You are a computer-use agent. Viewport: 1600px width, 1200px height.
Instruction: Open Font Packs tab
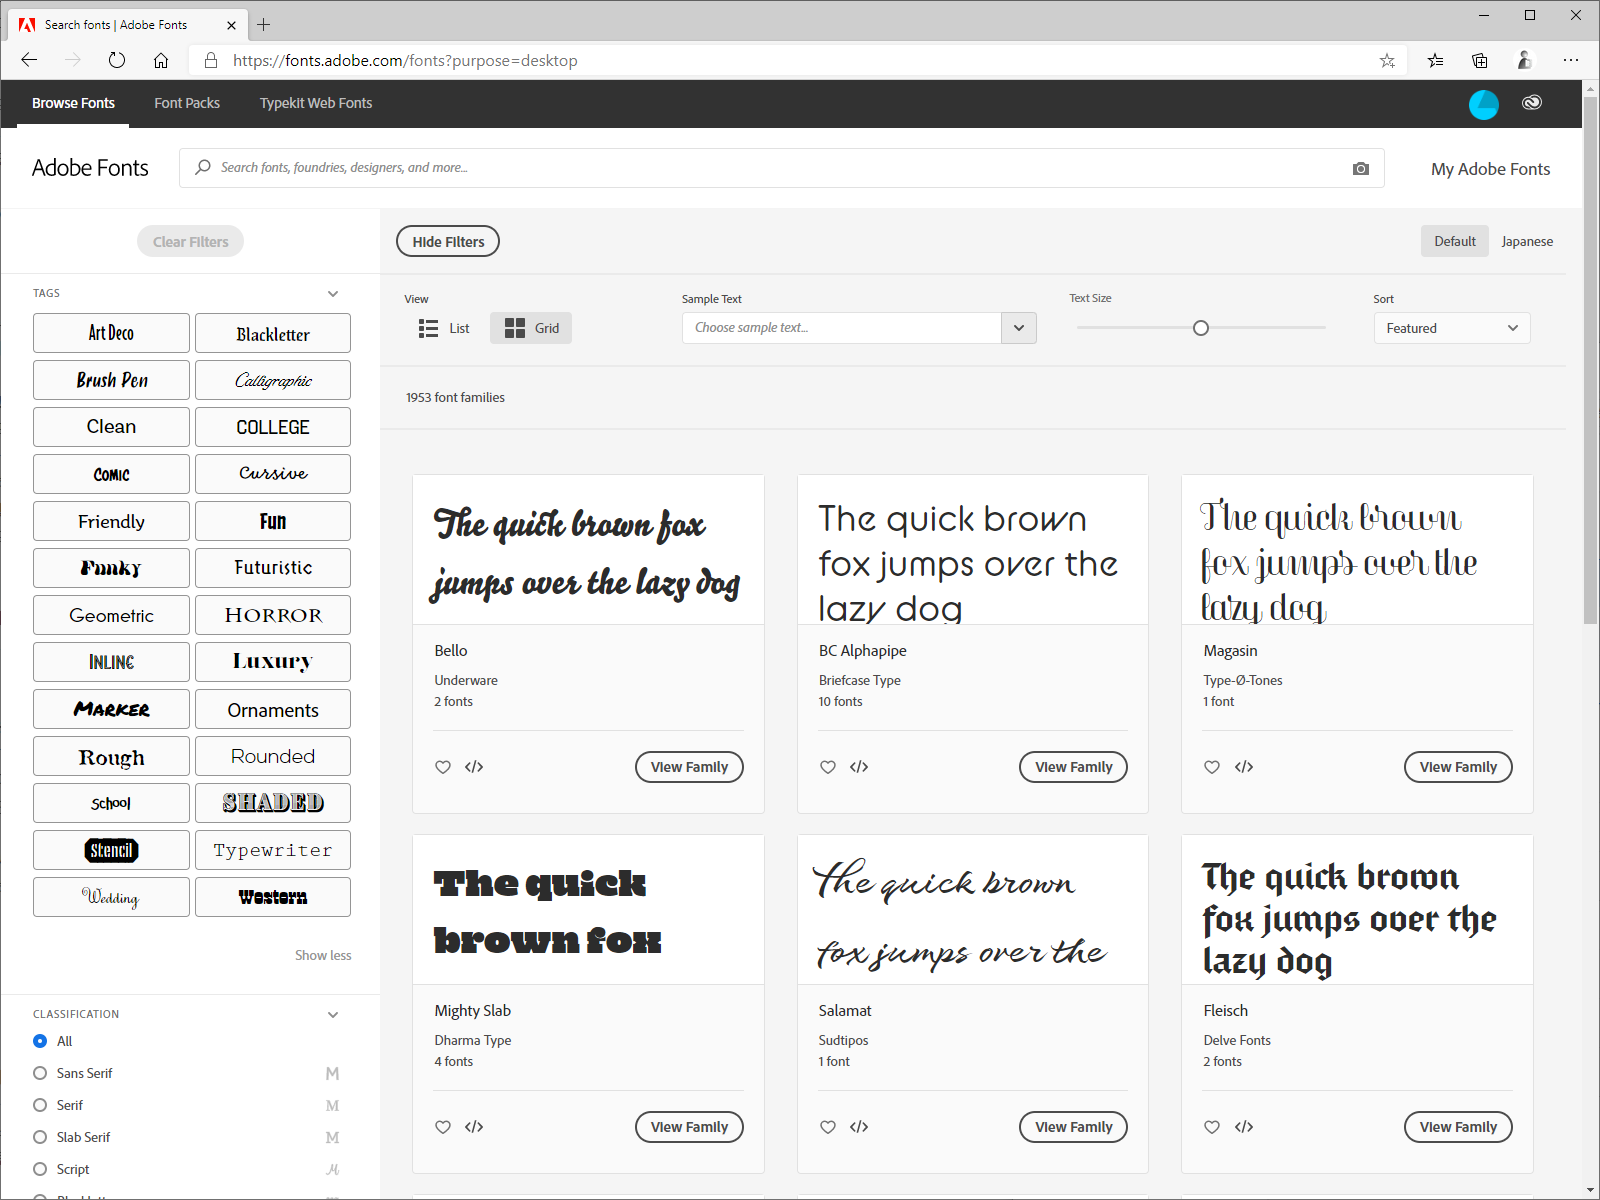tap(187, 103)
